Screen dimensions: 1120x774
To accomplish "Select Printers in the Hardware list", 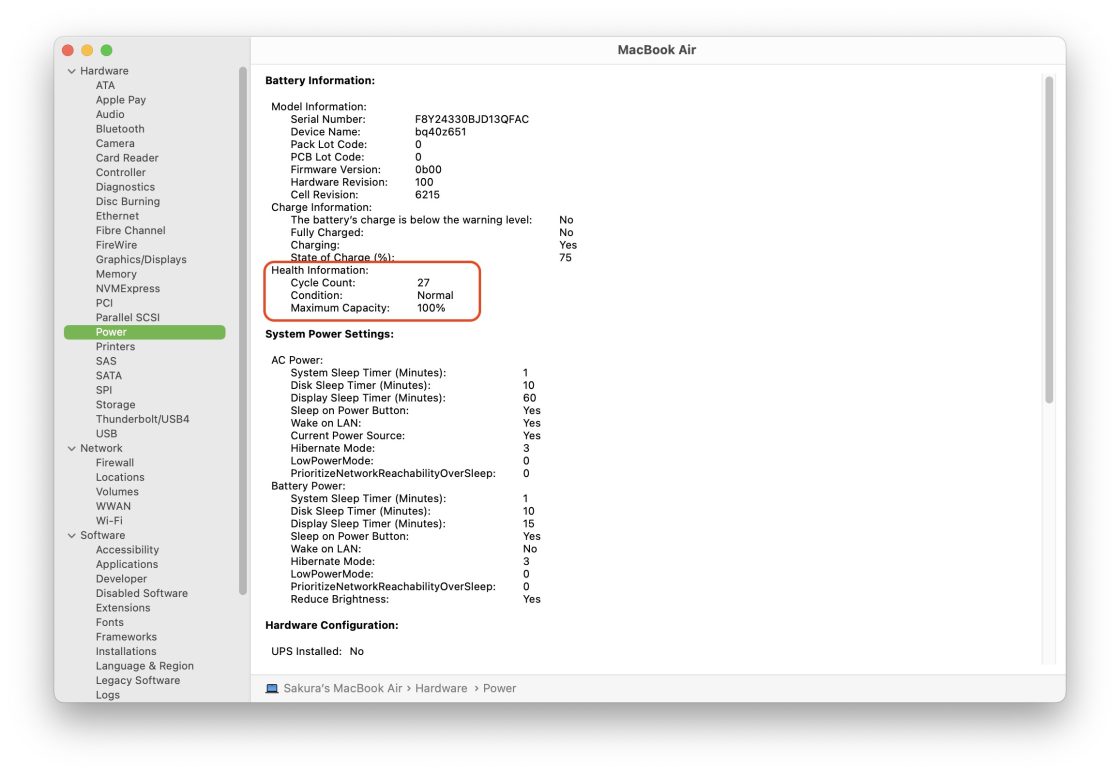I will pyautogui.click(x=116, y=346).
